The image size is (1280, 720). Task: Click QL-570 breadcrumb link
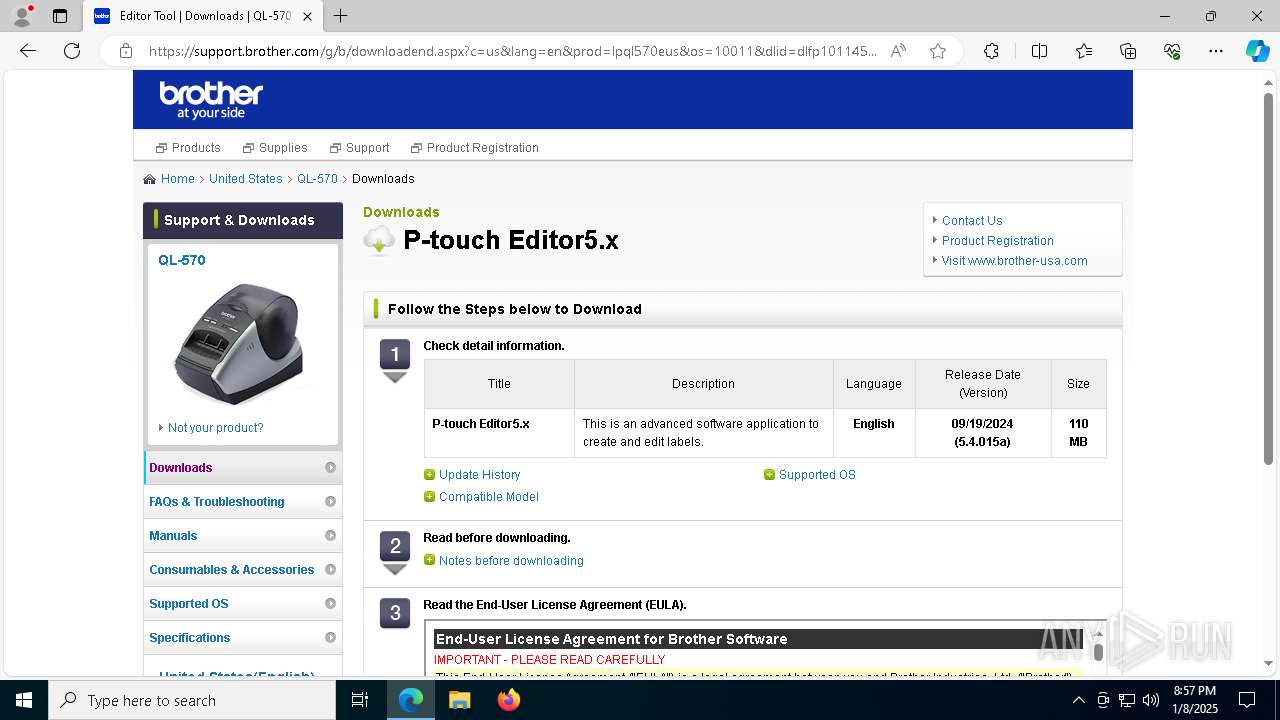pos(317,179)
